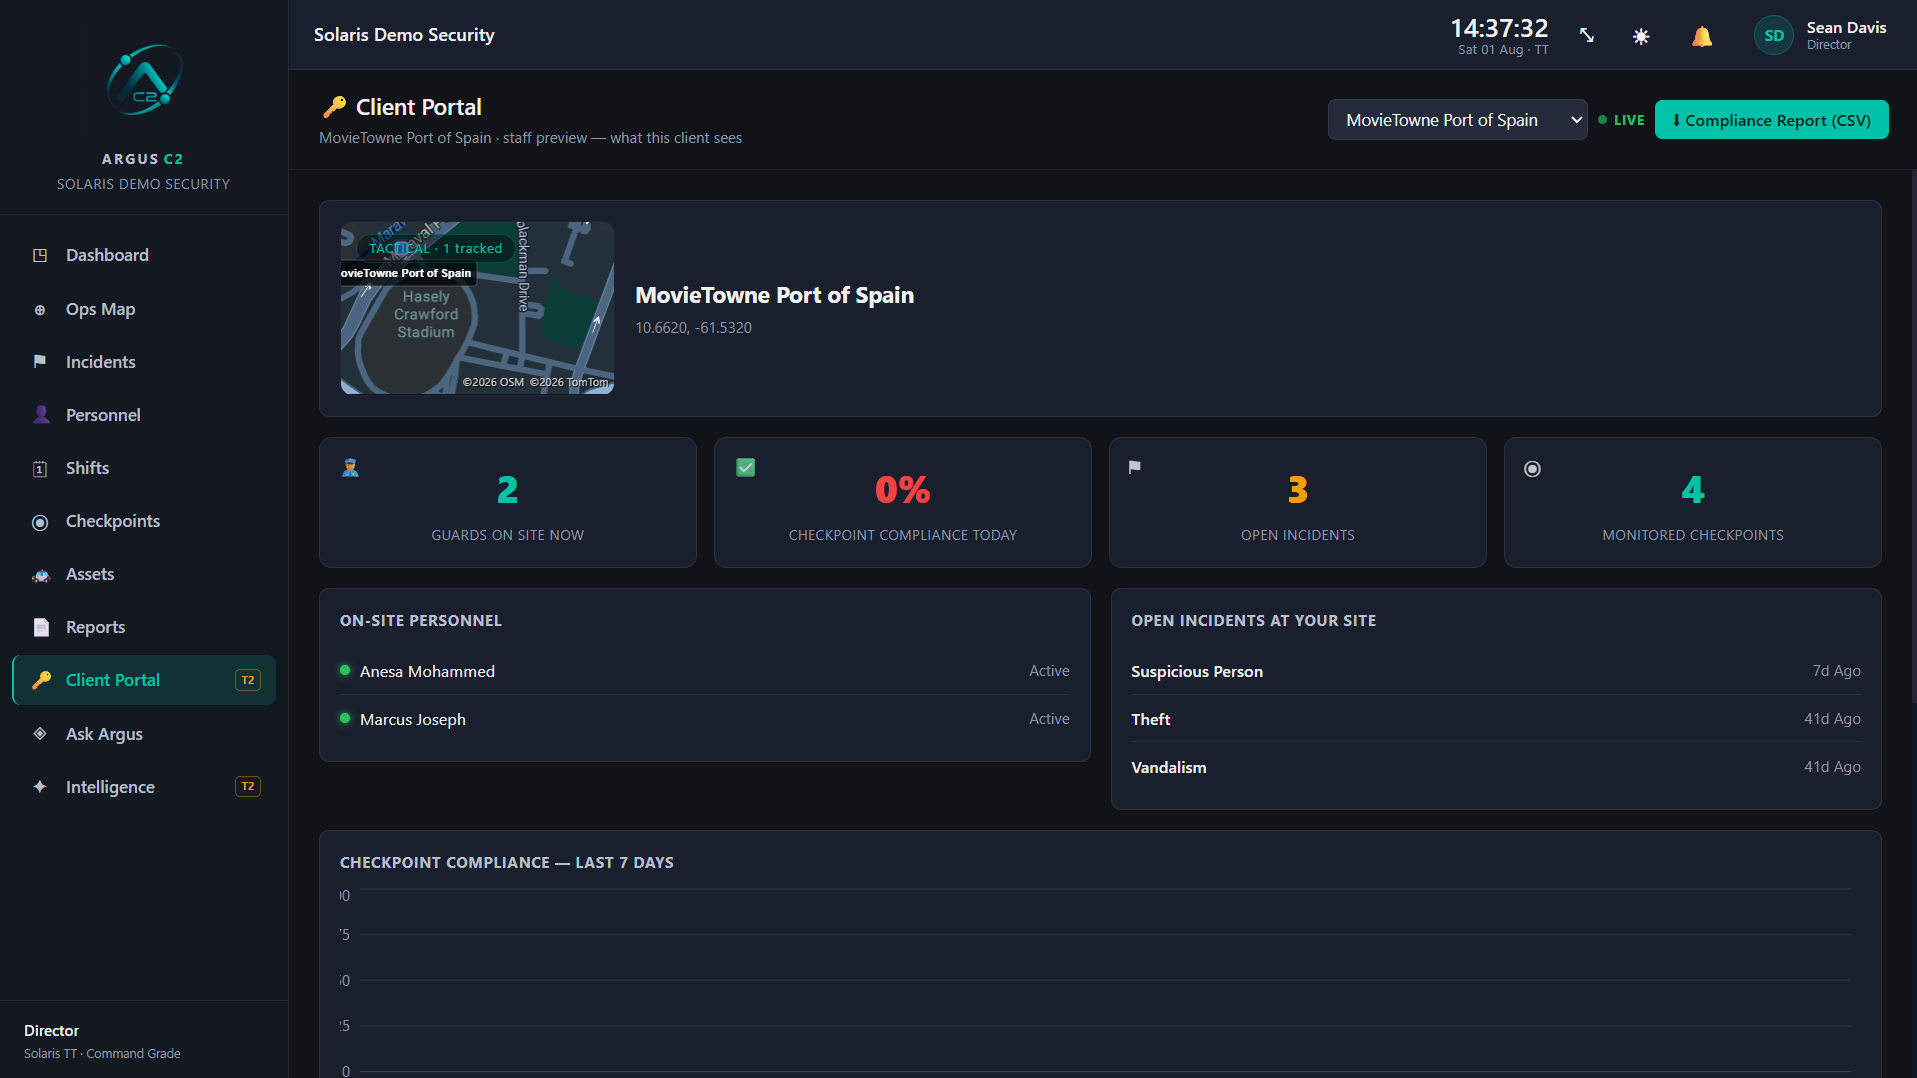Open Personnel section

click(144, 415)
